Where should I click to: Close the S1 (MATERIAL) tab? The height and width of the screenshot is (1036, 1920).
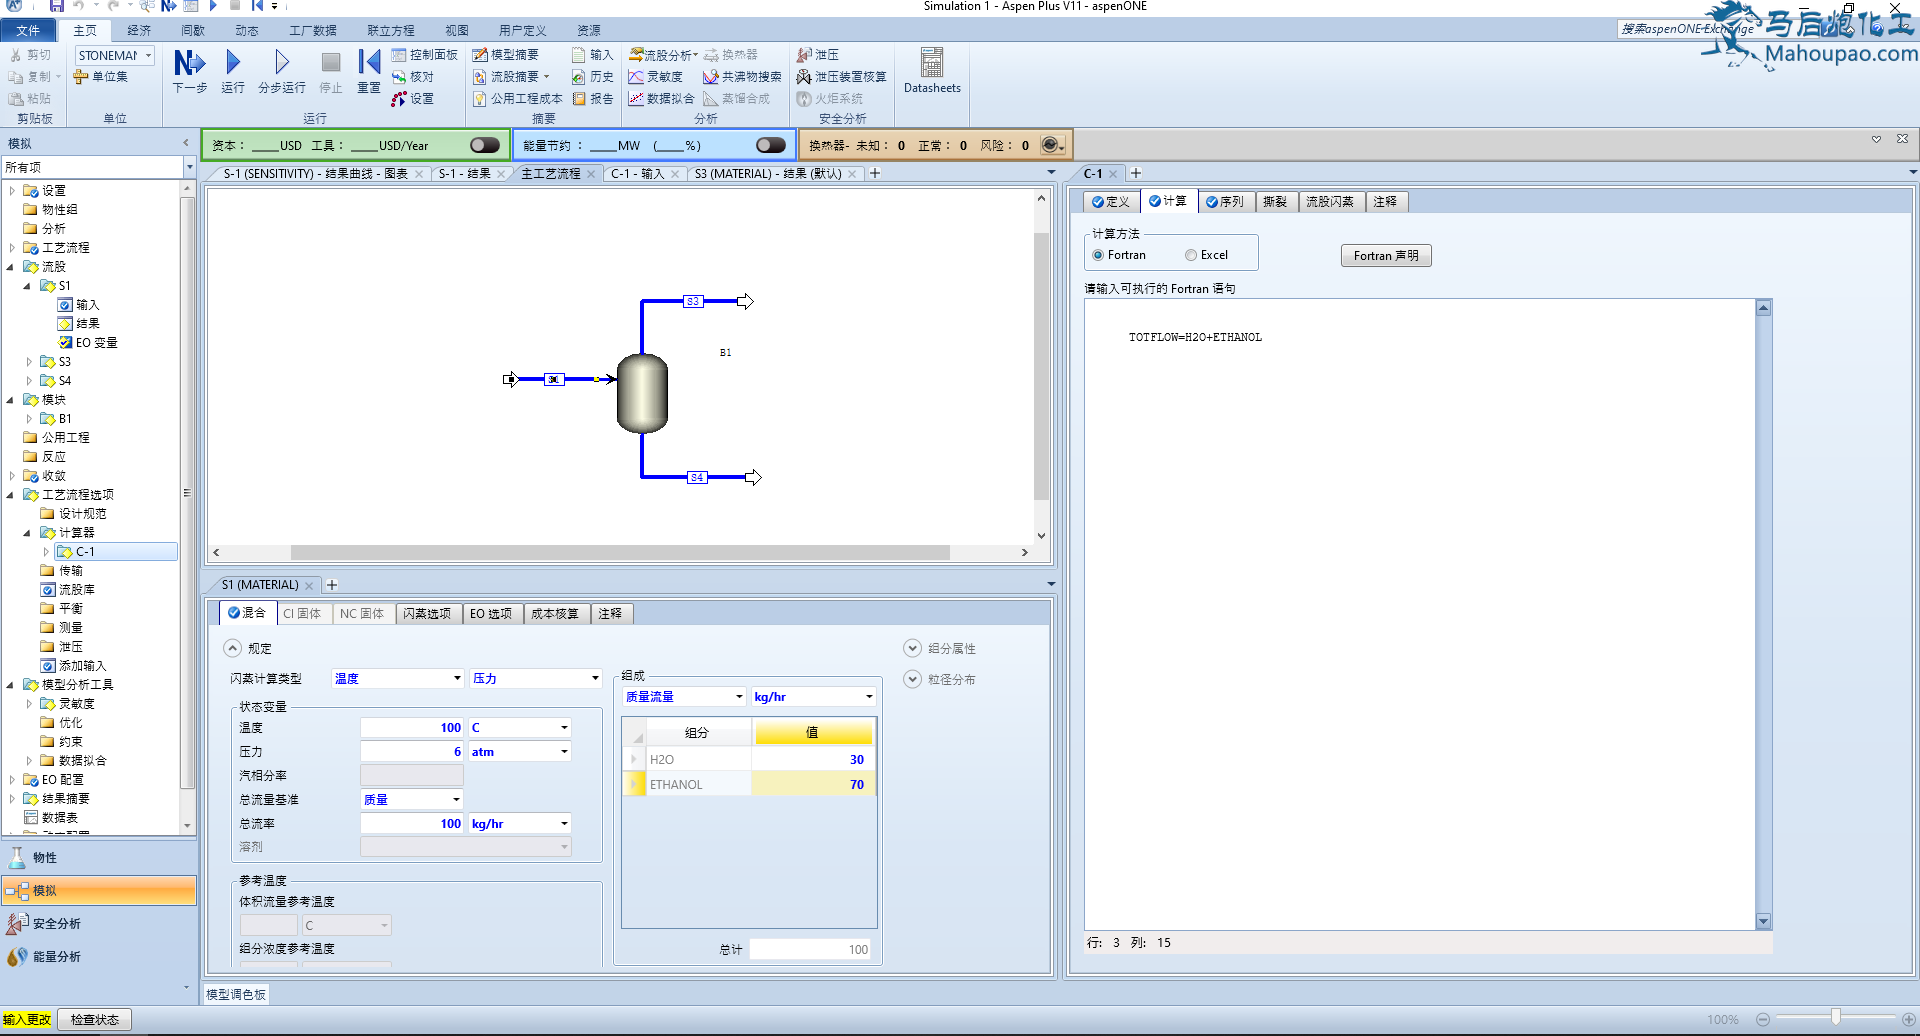309,586
